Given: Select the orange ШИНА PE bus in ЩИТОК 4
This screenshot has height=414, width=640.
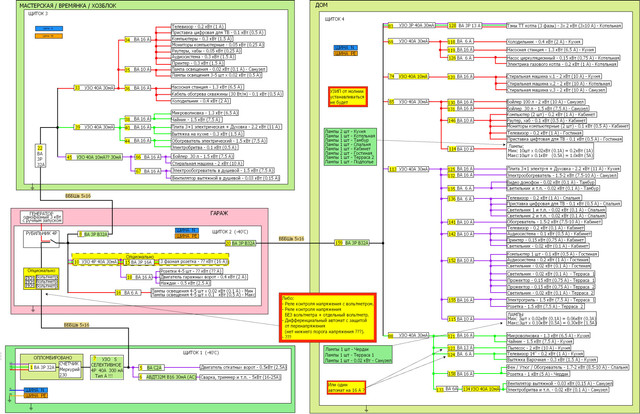Looking at the screenshot, I should tap(346, 53).
